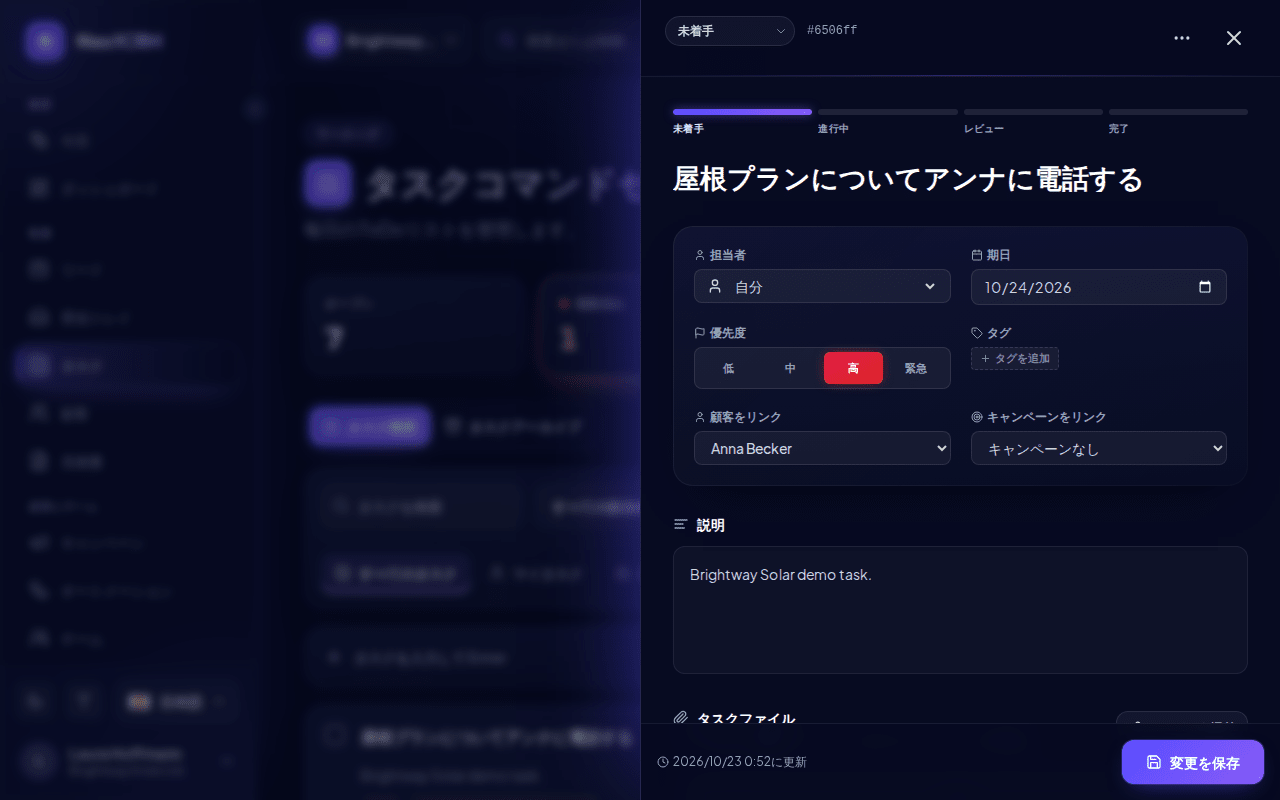Select 低 priority
This screenshot has width=1280, height=800.
(x=728, y=368)
